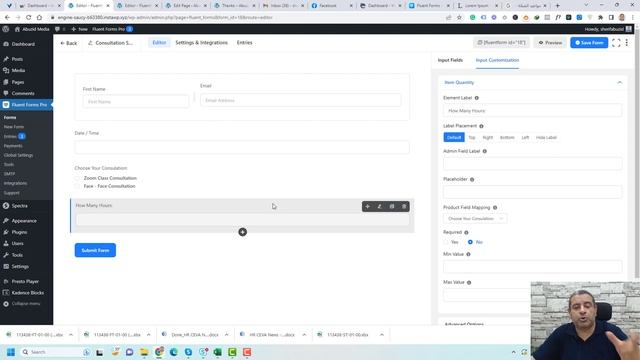This screenshot has width=640, height=360.
Task: Open the first download item's chevron menu
Action: (x=71, y=335)
